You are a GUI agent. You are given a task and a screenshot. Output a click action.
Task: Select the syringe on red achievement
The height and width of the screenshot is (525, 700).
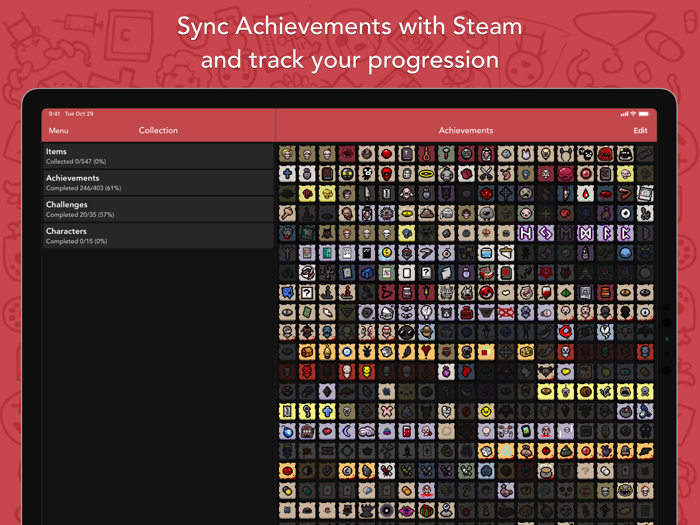[x=426, y=293]
